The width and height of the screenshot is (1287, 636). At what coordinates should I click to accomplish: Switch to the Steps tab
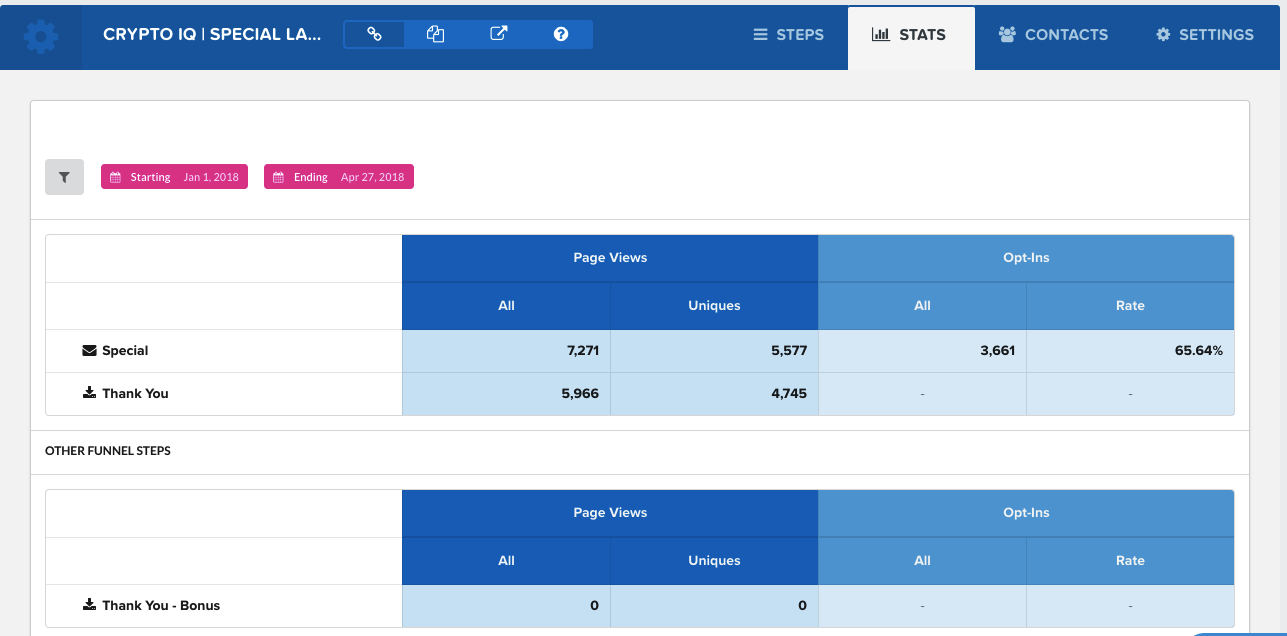click(788, 35)
